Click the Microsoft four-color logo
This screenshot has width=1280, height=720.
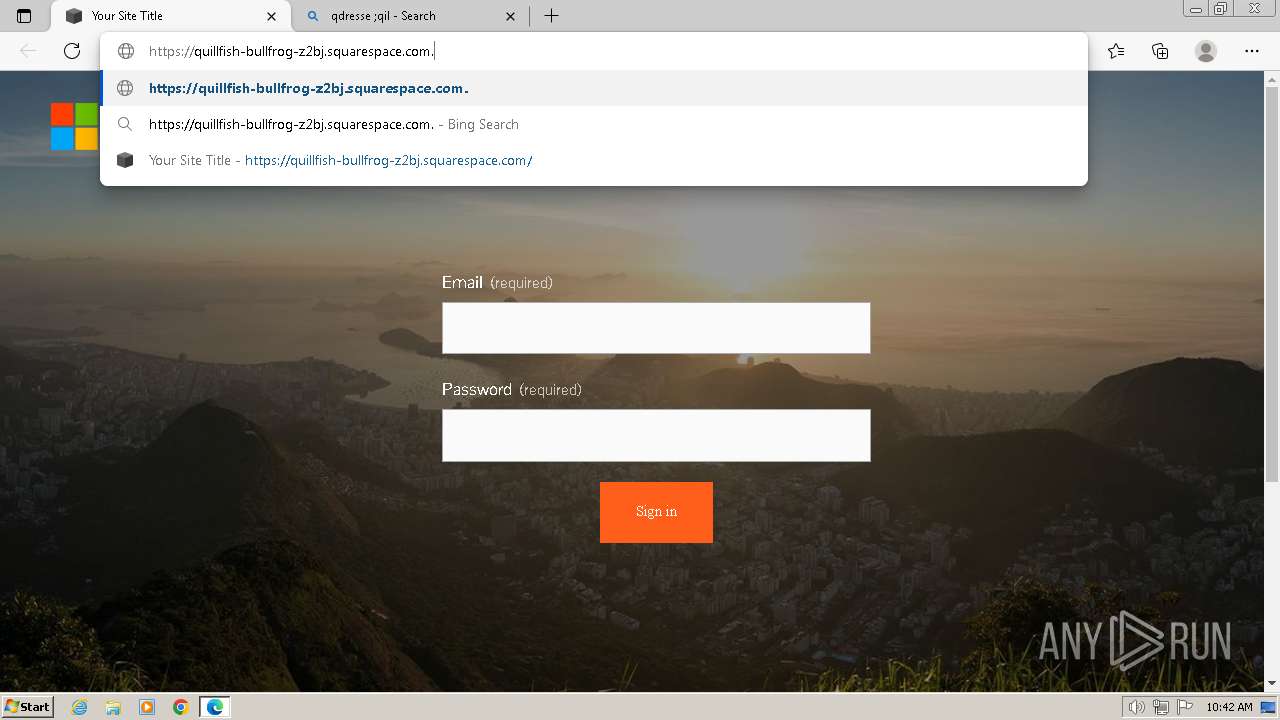(74, 126)
